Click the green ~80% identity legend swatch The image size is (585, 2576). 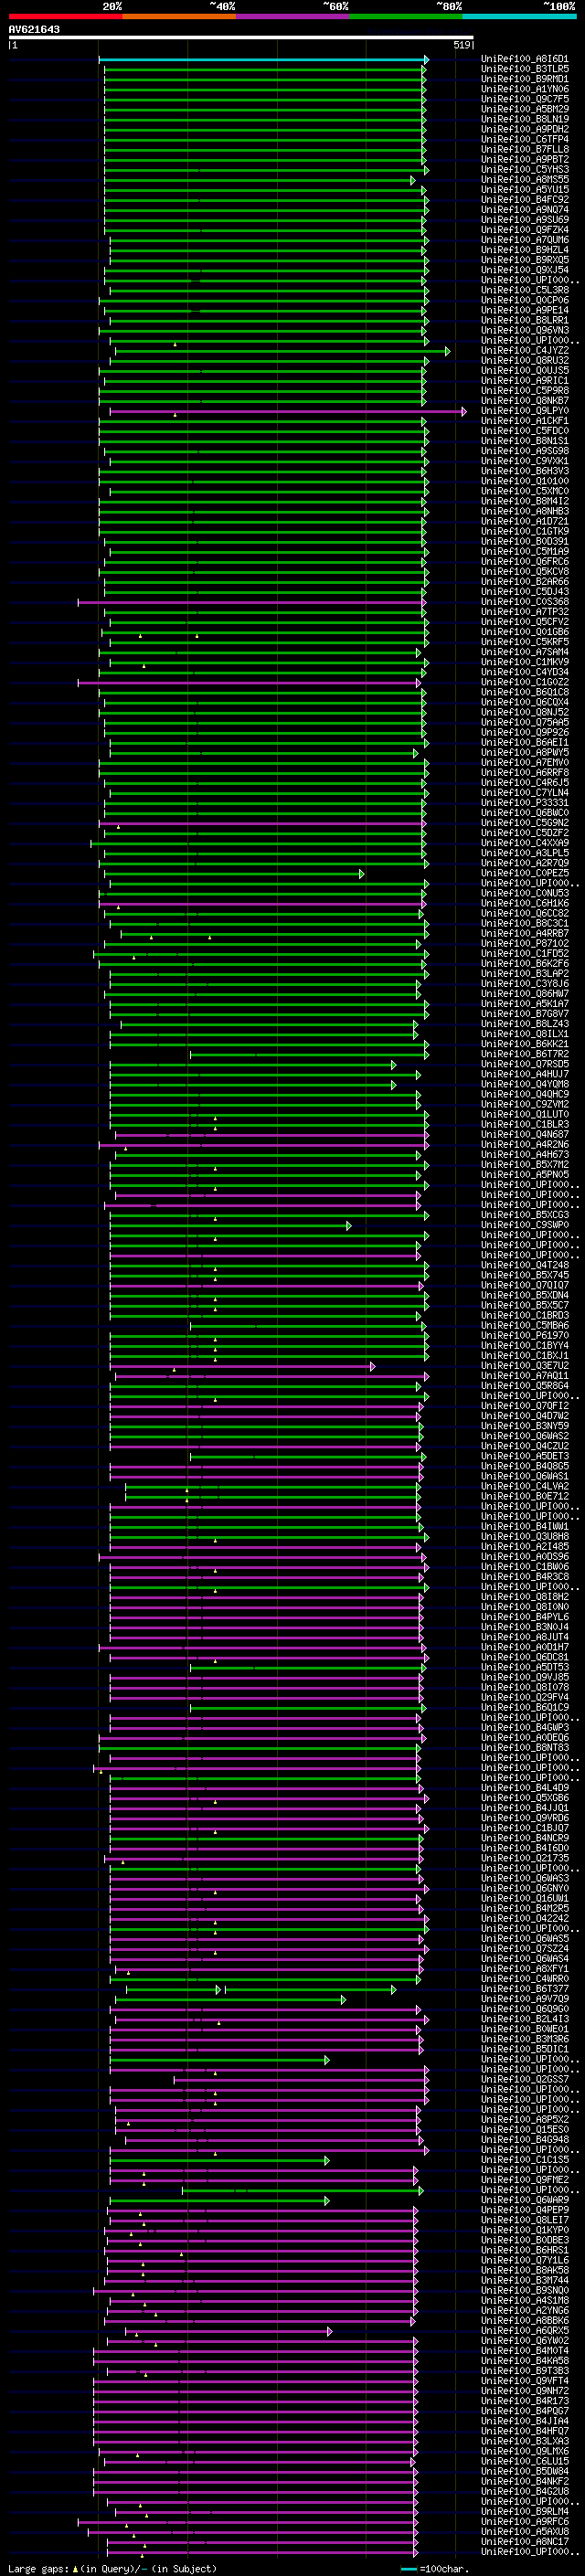coord(406,17)
